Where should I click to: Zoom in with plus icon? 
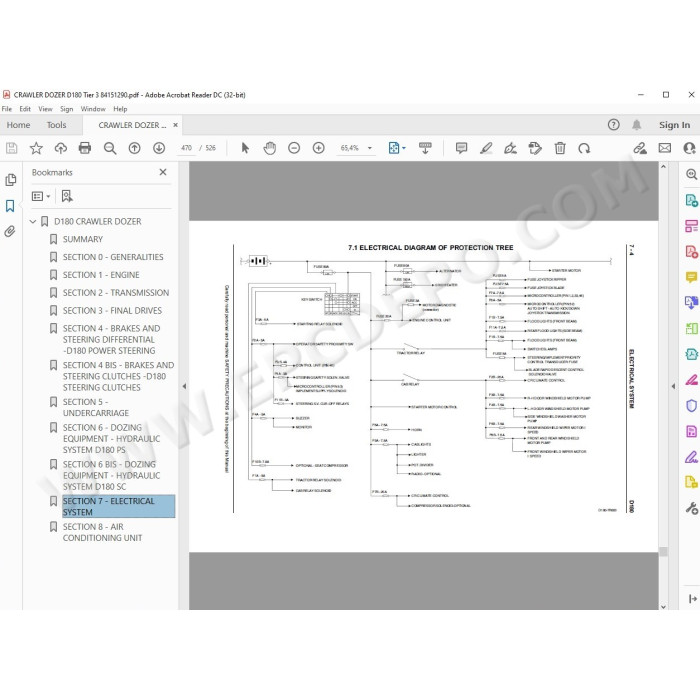click(318, 148)
